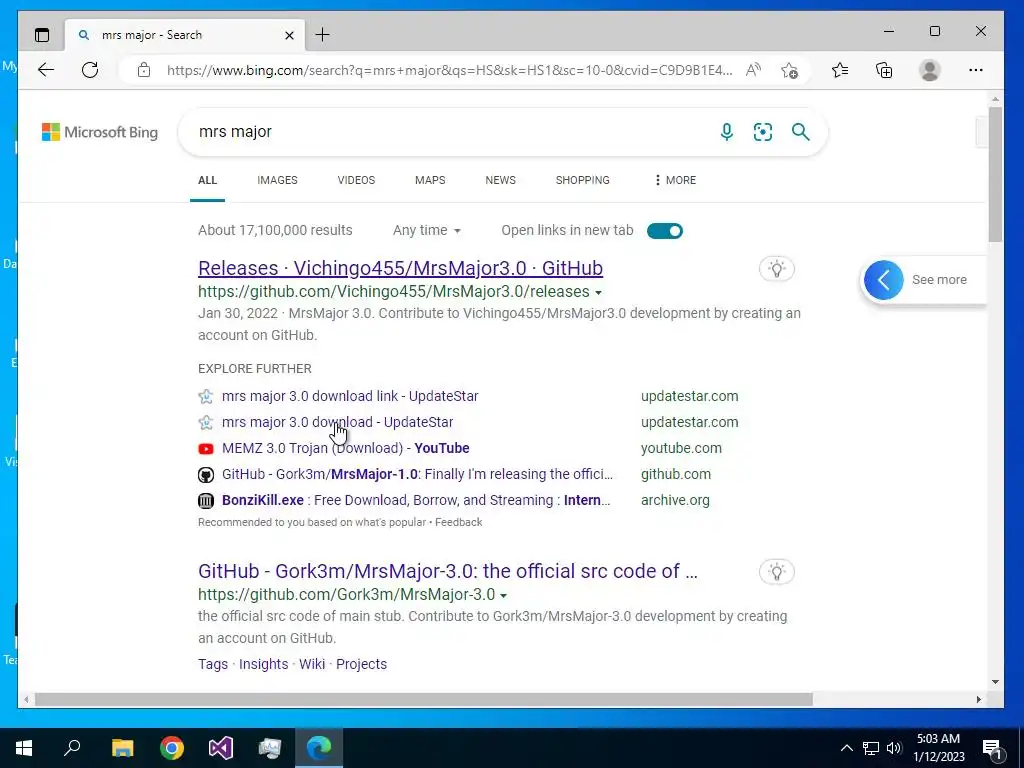Open the Collections icon
Screen dimensions: 1024x768
884,70
